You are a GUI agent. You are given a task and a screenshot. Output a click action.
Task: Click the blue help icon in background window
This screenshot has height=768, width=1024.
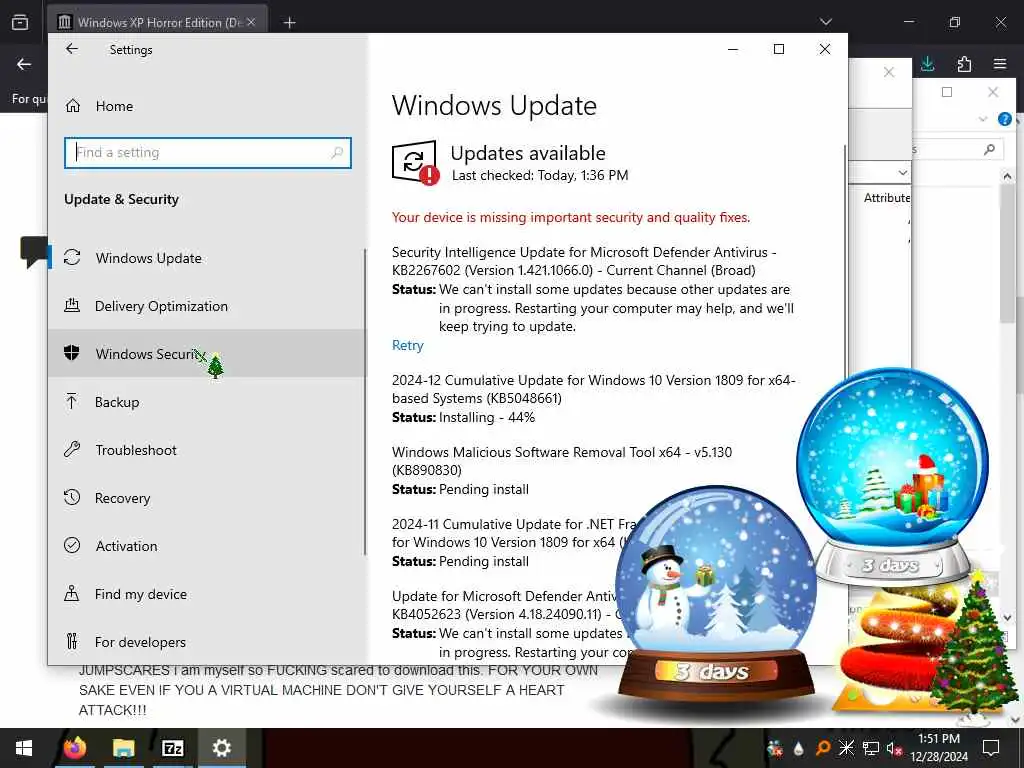point(1004,119)
